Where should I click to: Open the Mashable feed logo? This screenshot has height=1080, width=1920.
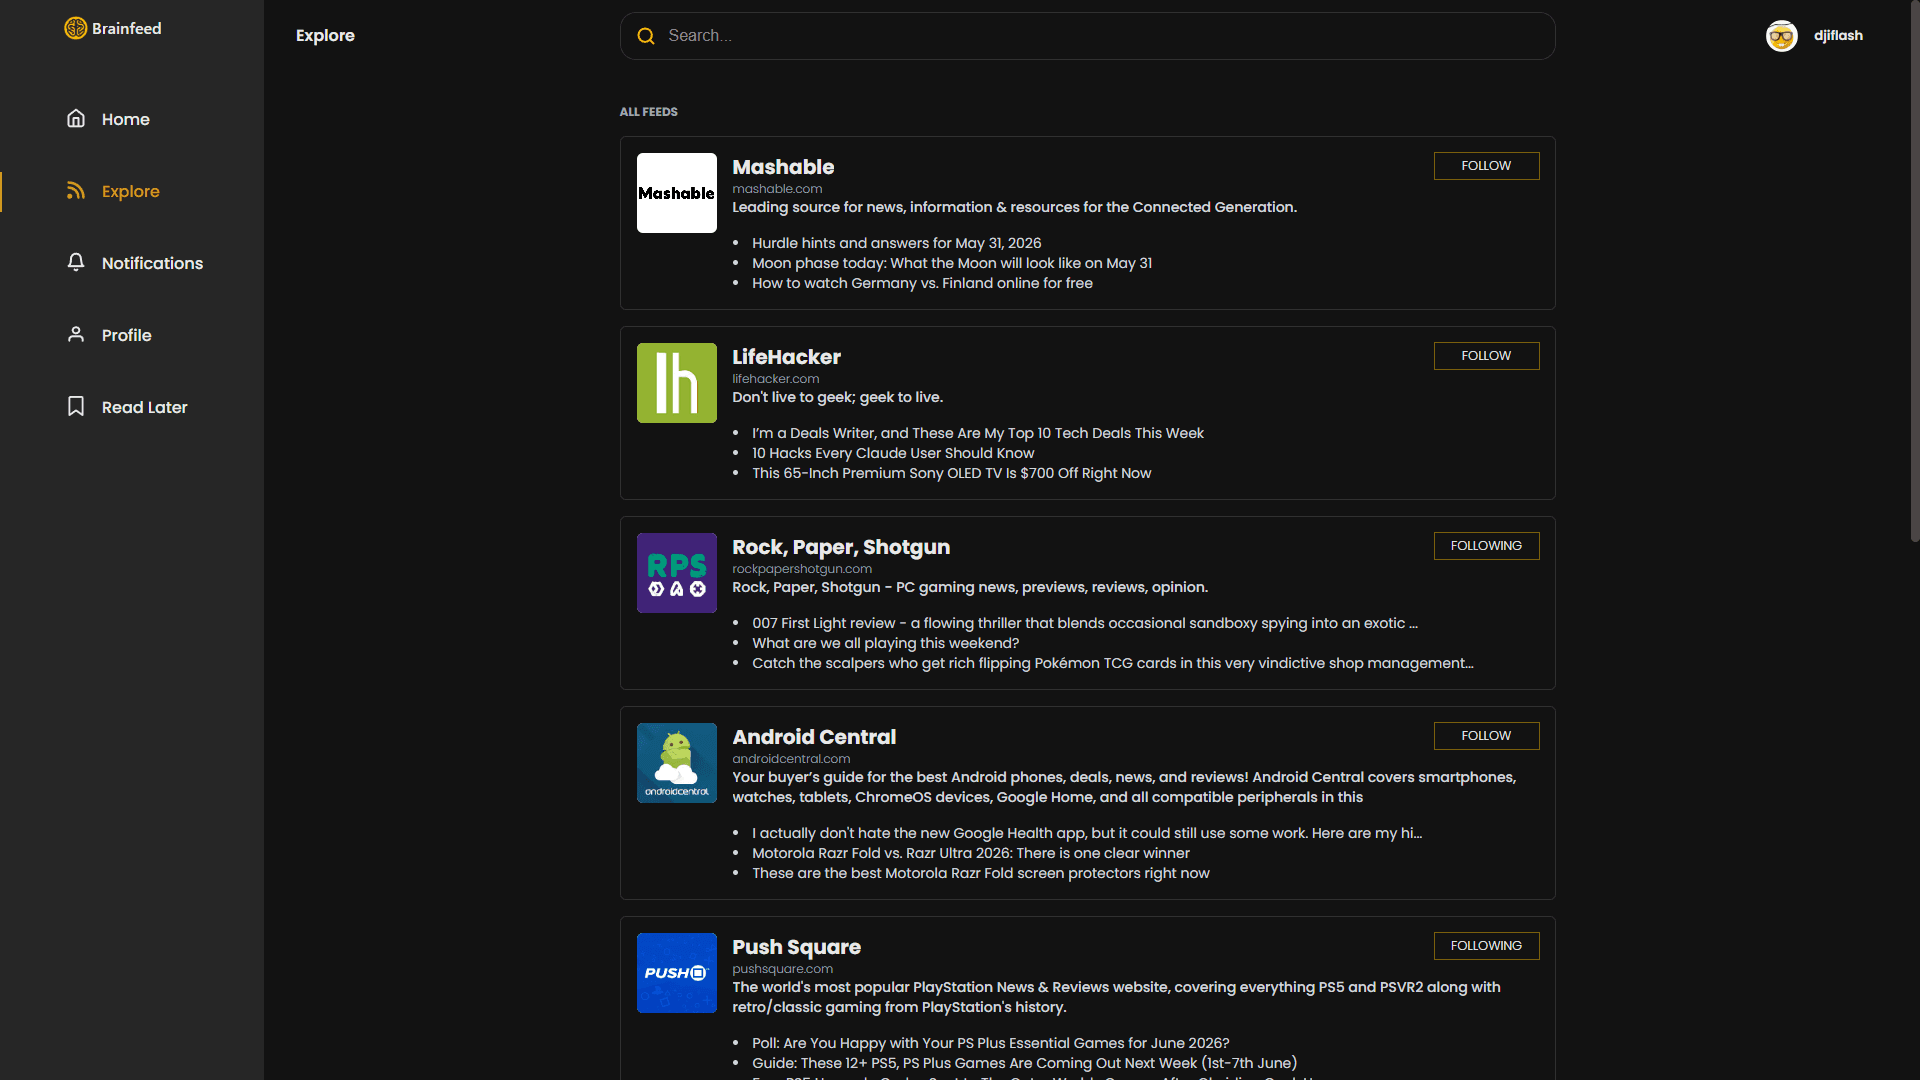[677, 193]
